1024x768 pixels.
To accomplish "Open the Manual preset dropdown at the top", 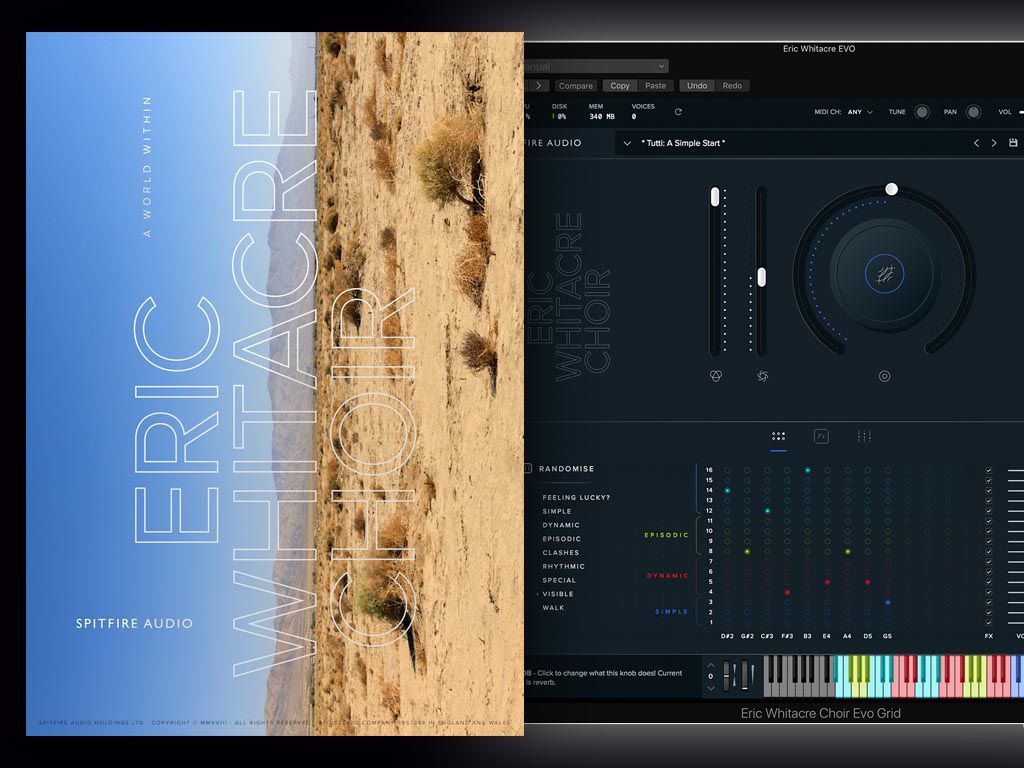I will 595,66.
